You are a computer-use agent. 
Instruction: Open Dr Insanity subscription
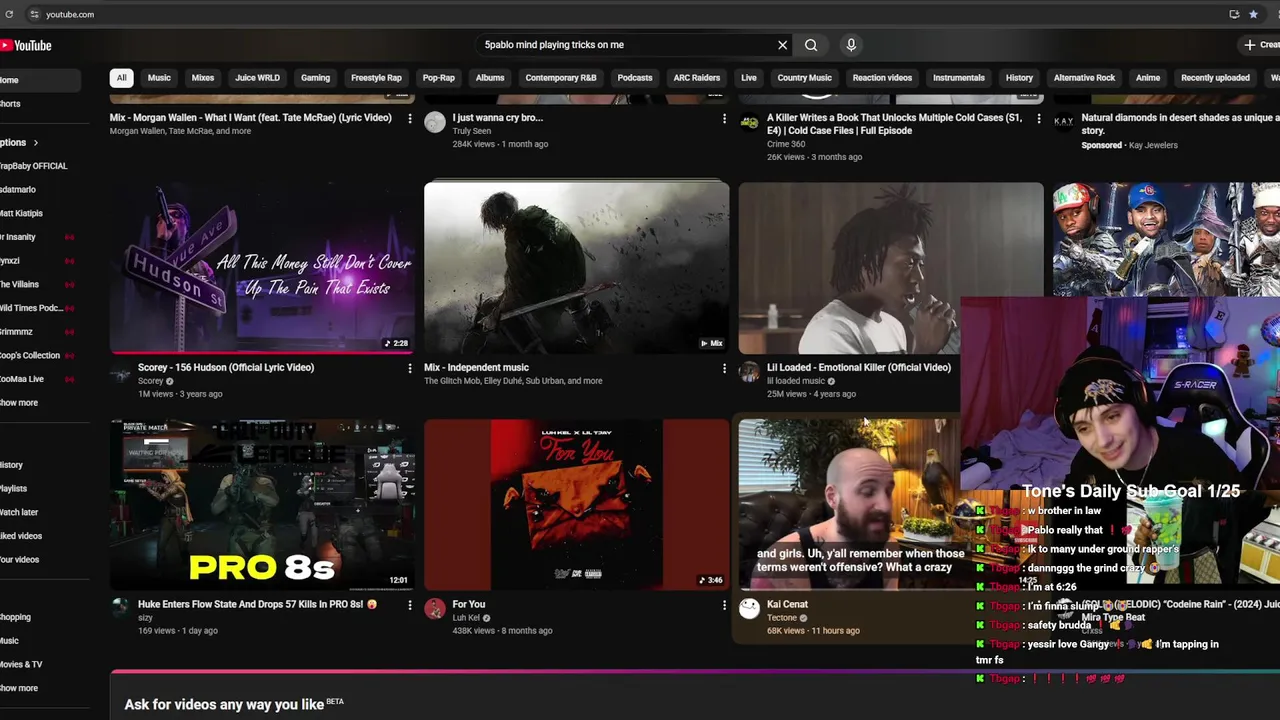point(18,237)
